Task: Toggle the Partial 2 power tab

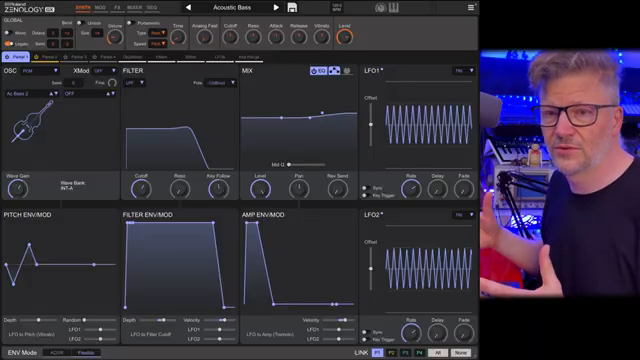Action: [36, 57]
